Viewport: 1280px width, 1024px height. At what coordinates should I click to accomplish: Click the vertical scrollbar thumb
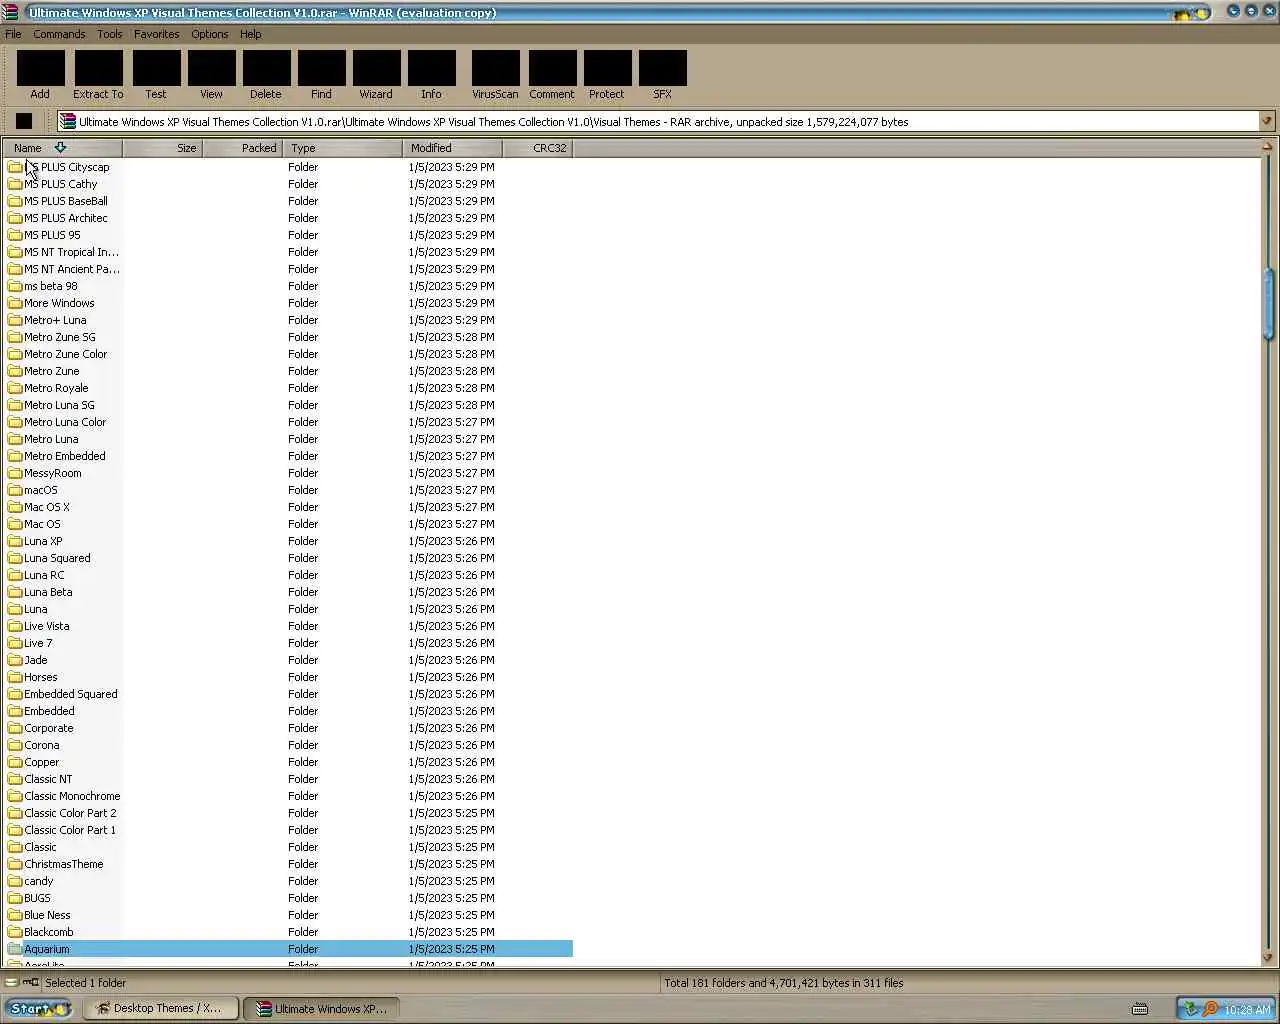(1268, 305)
